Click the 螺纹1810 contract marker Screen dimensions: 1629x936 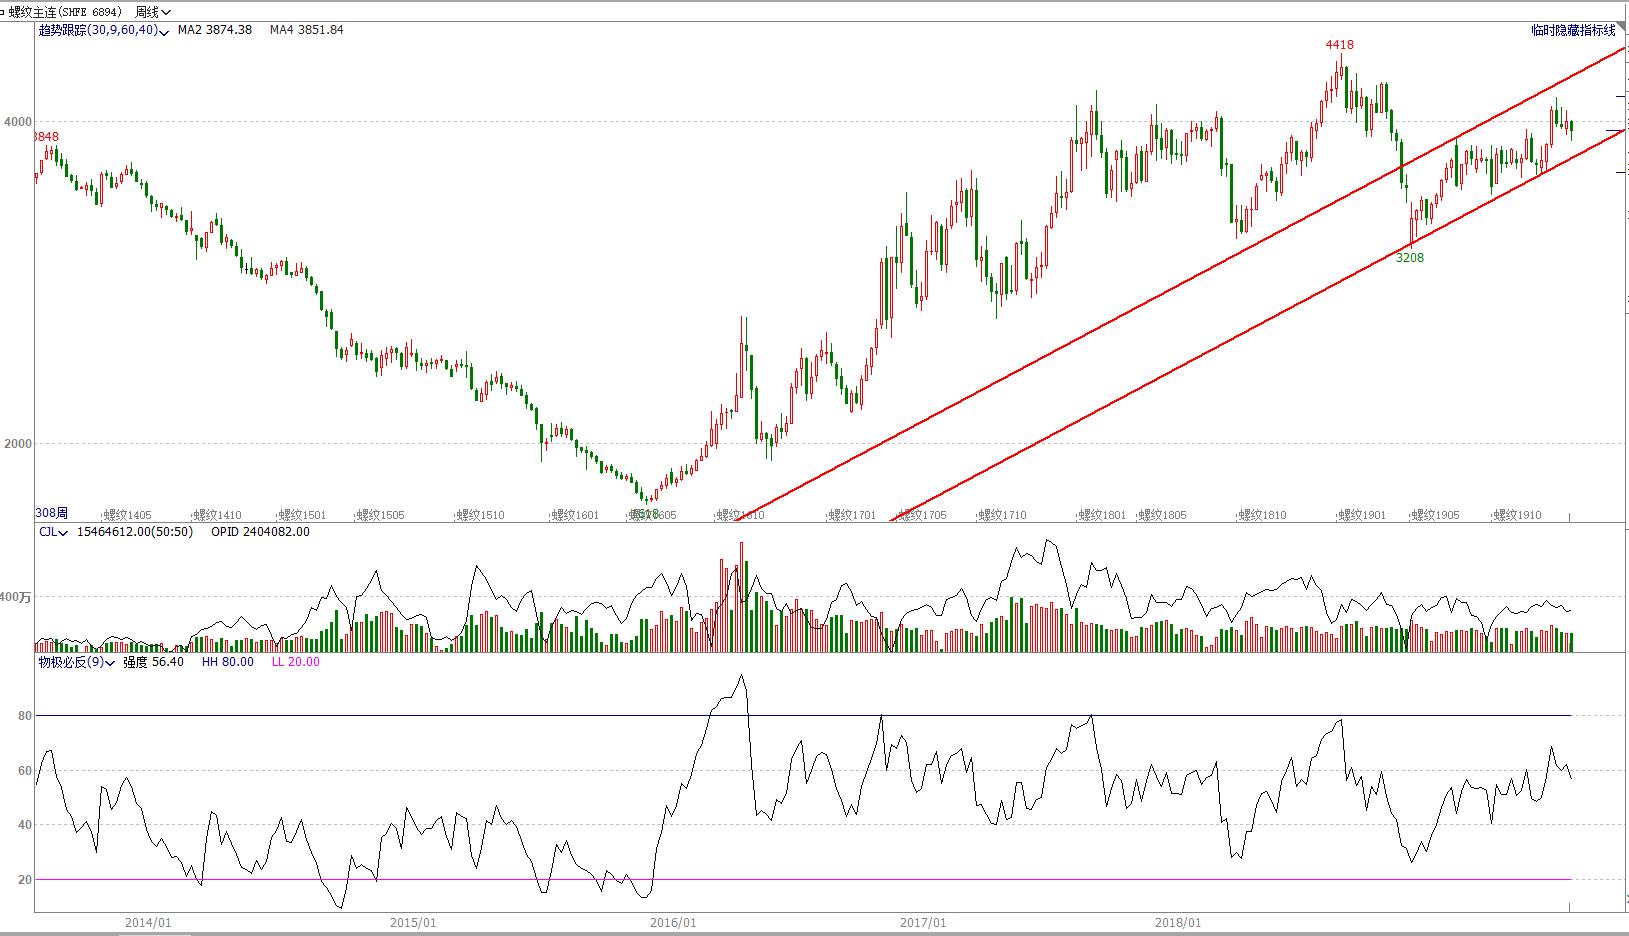click(1262, 516)
